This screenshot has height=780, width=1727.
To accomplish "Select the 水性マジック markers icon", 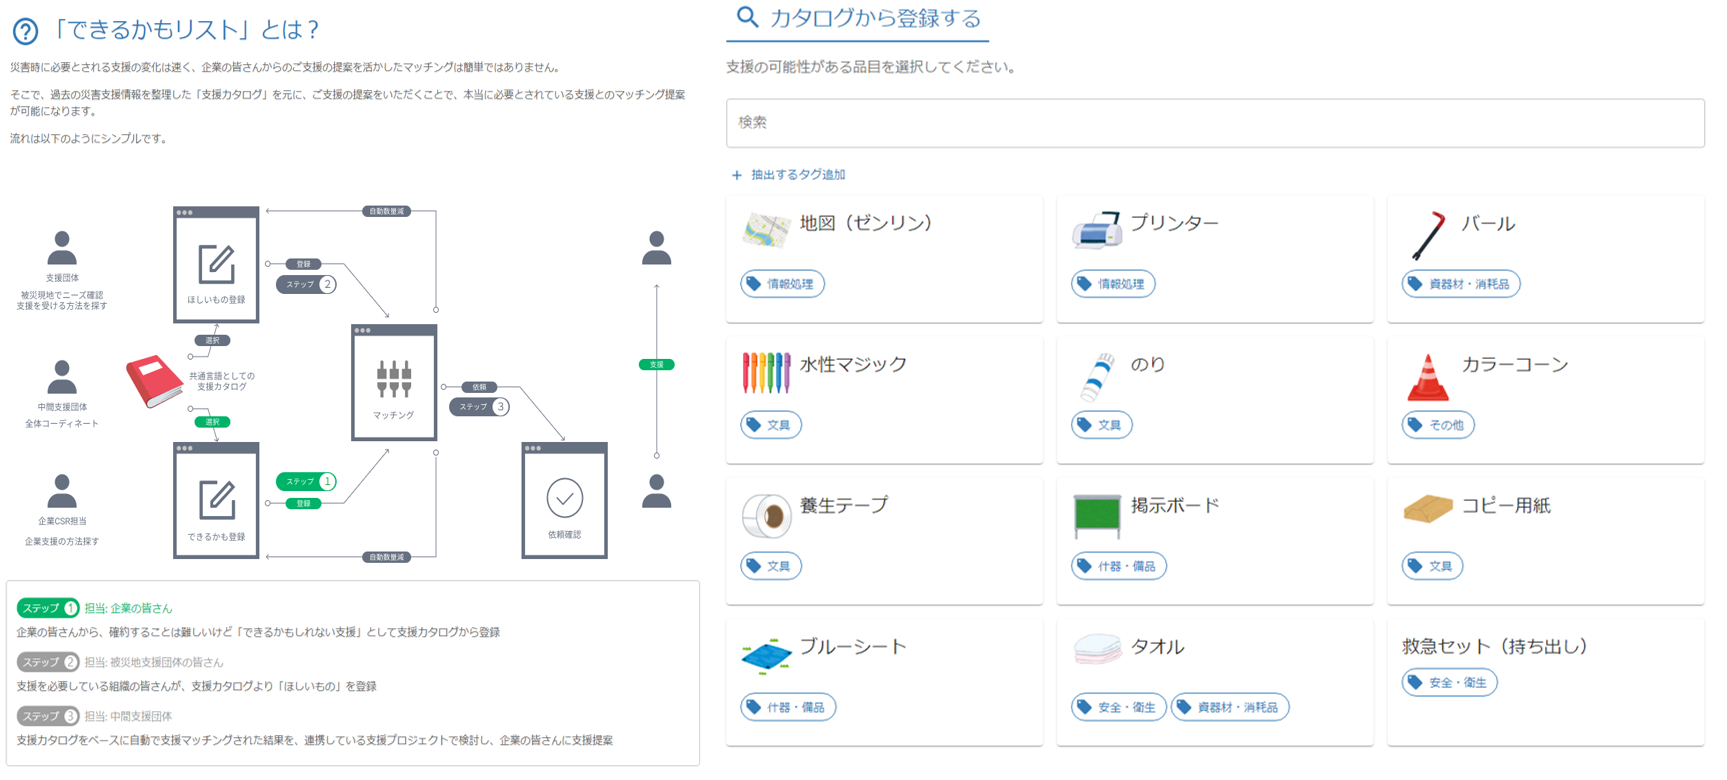I will coord(766,372).
